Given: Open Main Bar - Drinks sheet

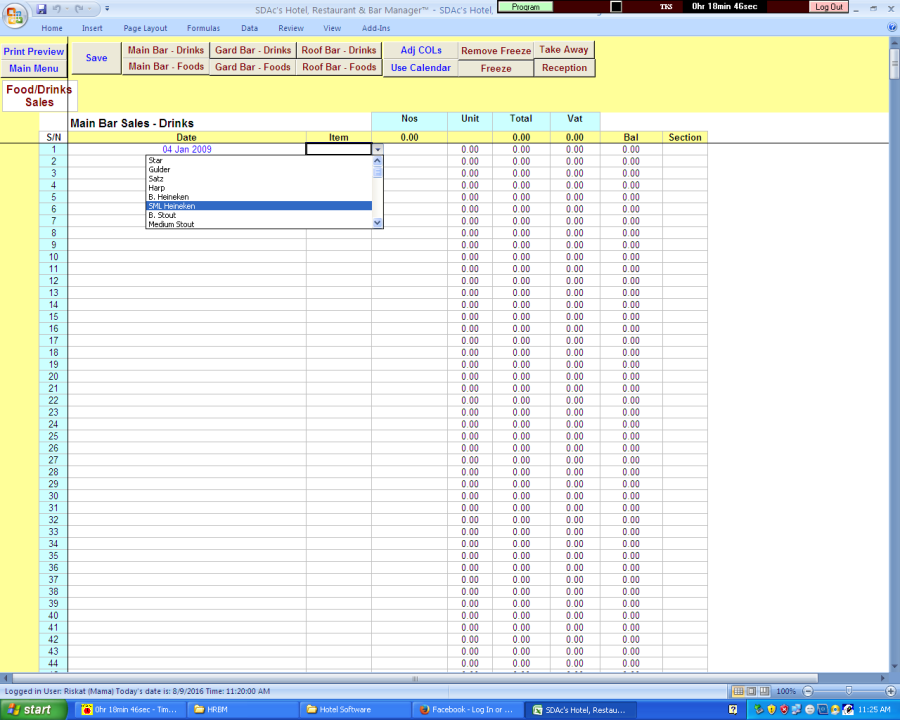Looking at the screenshot, I should tap(166, 50).
